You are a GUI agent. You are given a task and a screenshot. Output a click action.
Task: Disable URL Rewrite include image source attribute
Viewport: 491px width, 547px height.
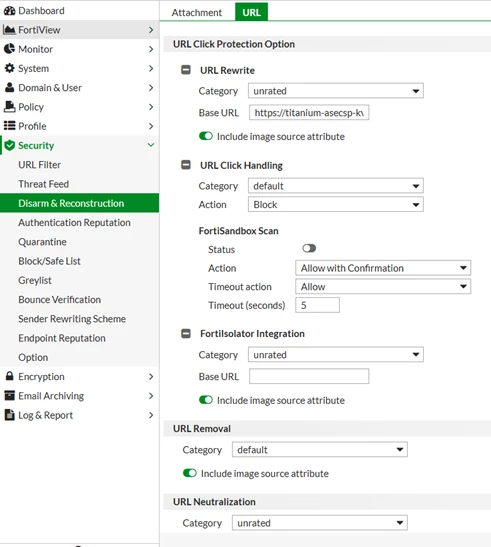coord(206,136)
